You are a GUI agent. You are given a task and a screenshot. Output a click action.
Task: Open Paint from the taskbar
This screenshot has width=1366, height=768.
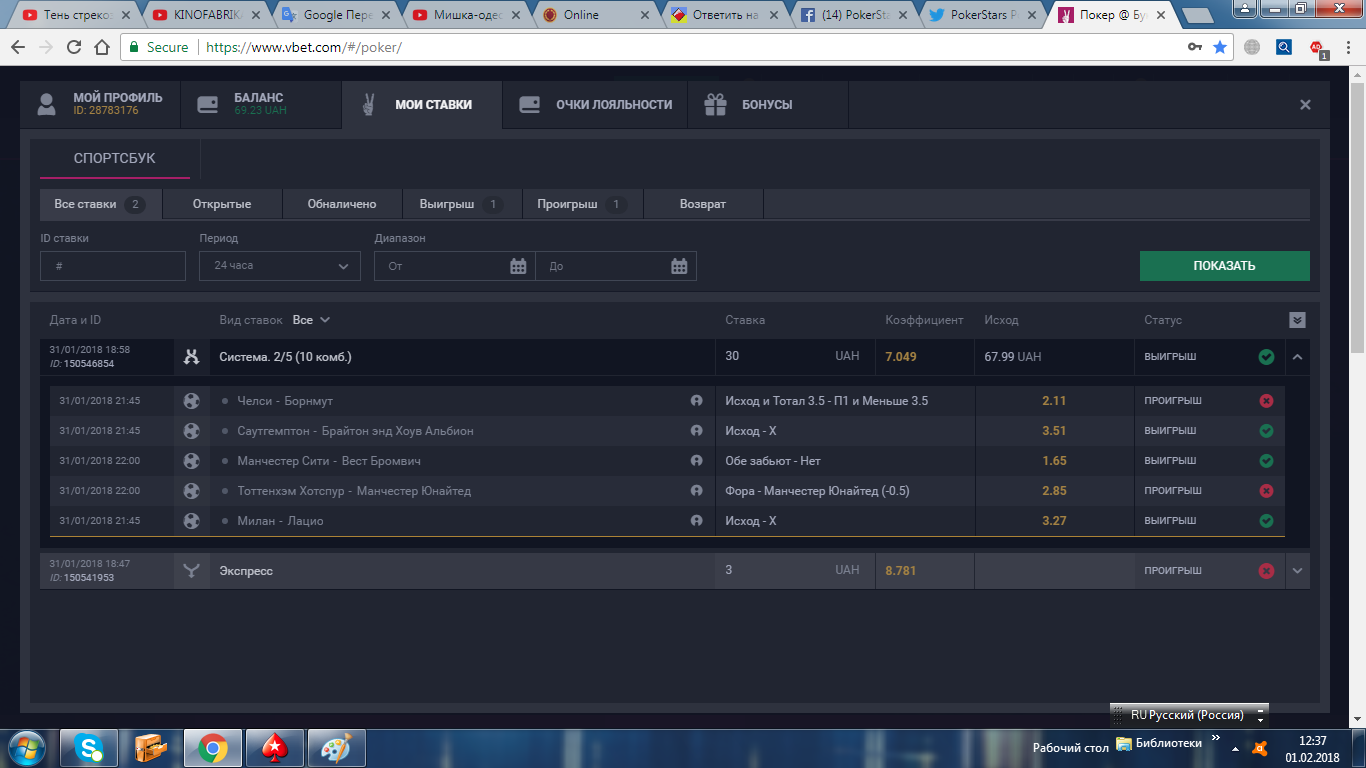pyautogui.click(x=335, y=748)
